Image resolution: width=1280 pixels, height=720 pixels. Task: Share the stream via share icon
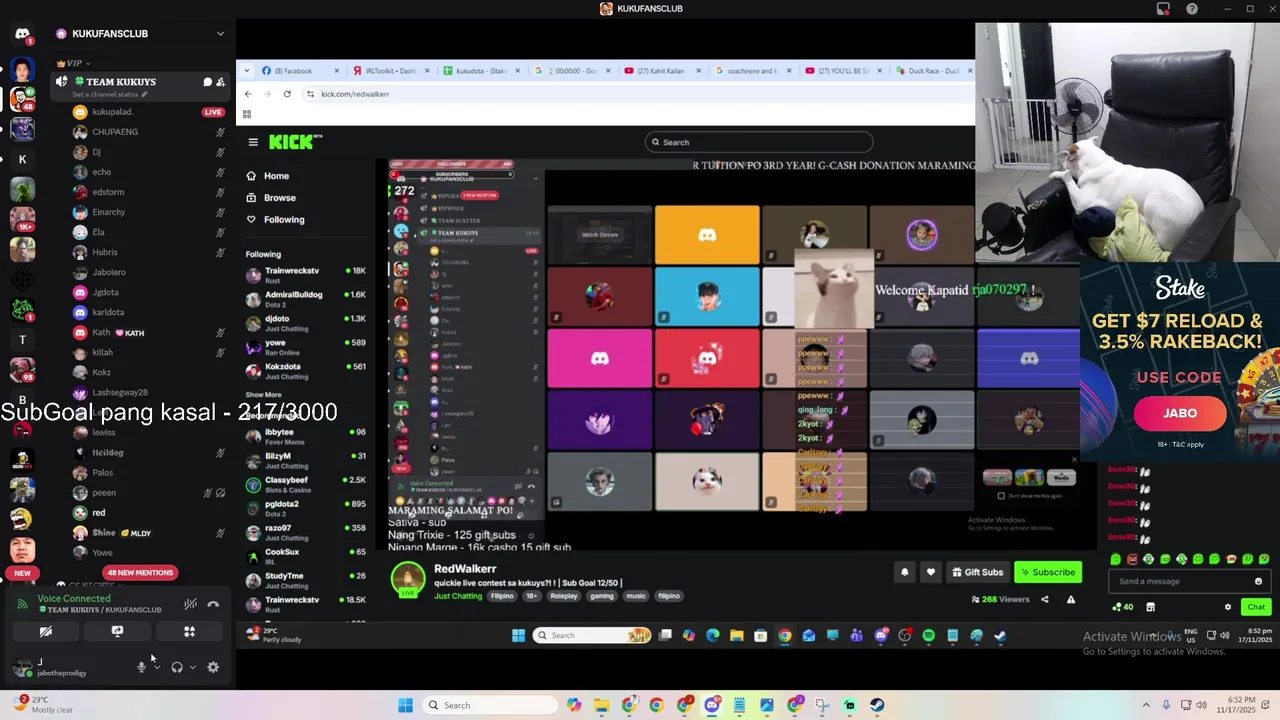1045,599
